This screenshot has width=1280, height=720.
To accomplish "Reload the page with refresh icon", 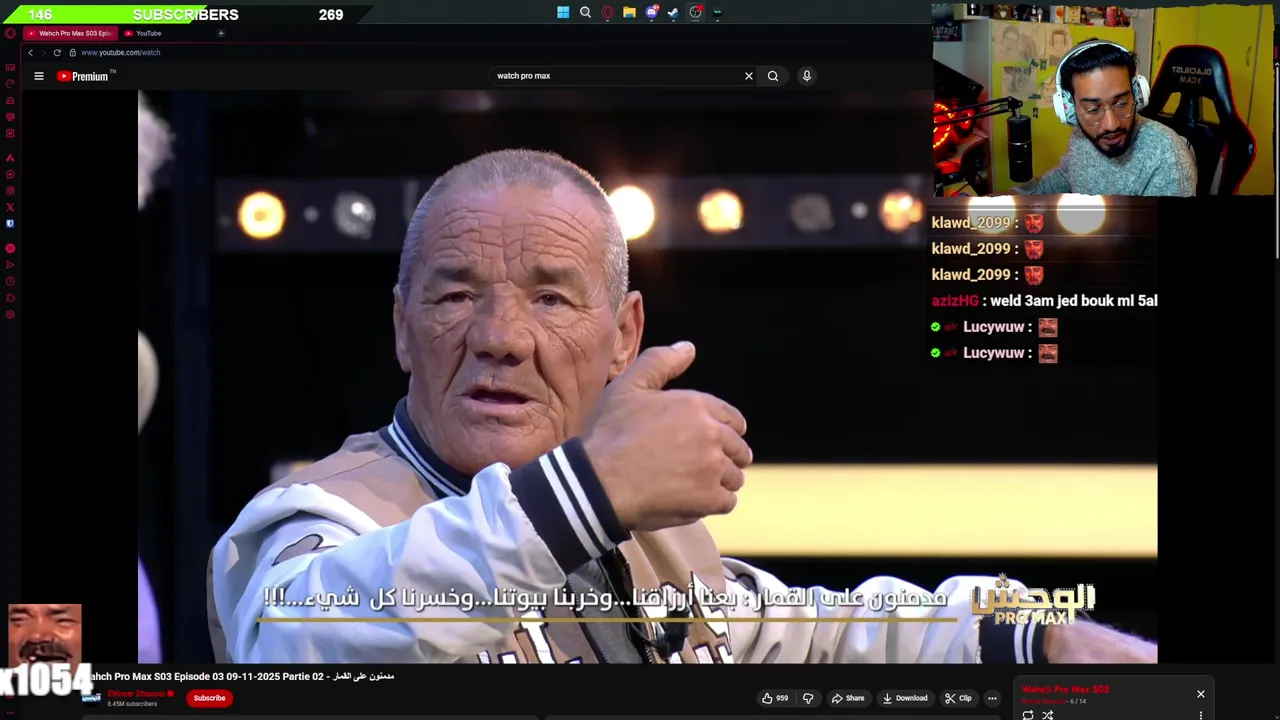I will 57,52.
